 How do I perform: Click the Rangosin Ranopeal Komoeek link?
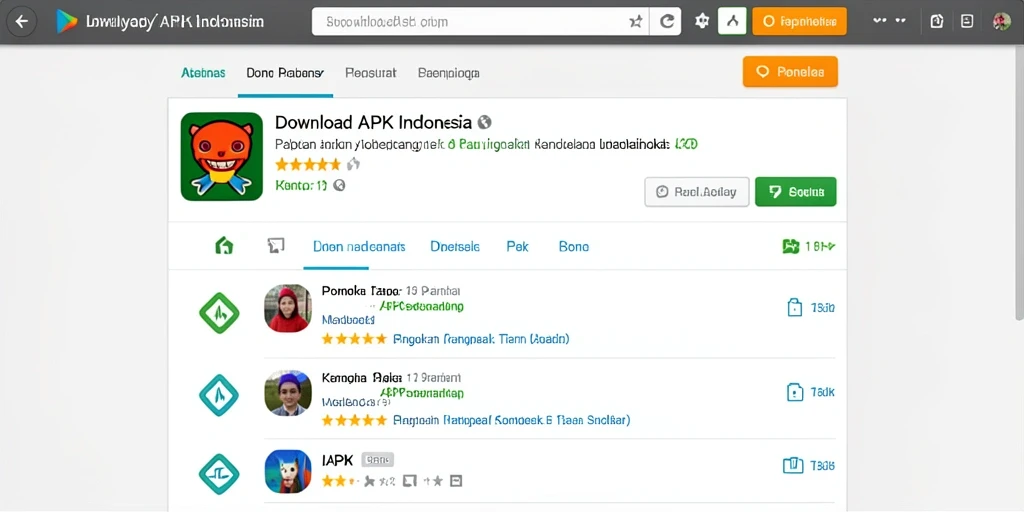[511, 421]
